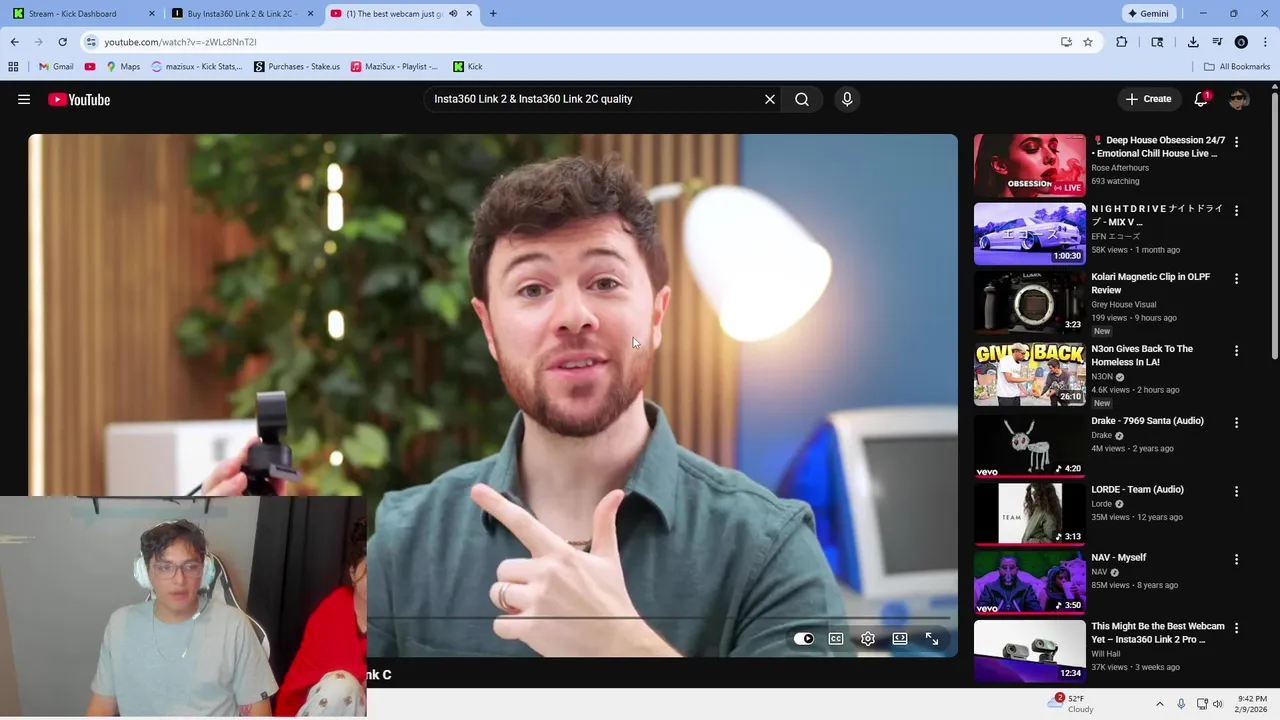This screenshot has height=720, width=1280.
Task: Open the NAV - Myself video title
Action: click(1118, 557)
